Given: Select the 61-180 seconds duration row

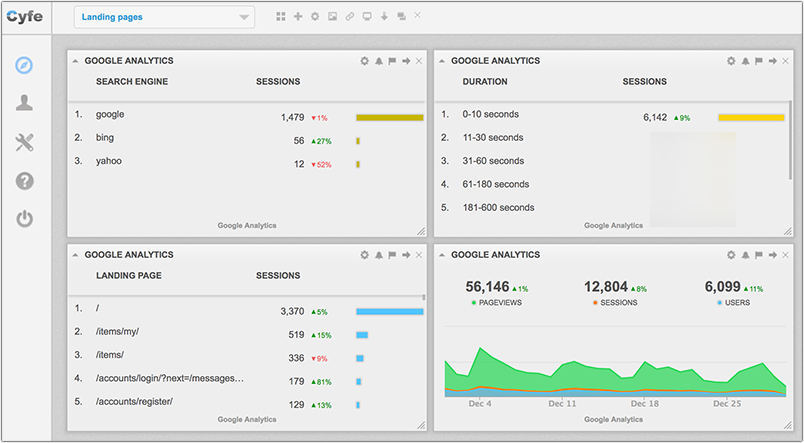Looking at the screenshot, I should 612,184.
